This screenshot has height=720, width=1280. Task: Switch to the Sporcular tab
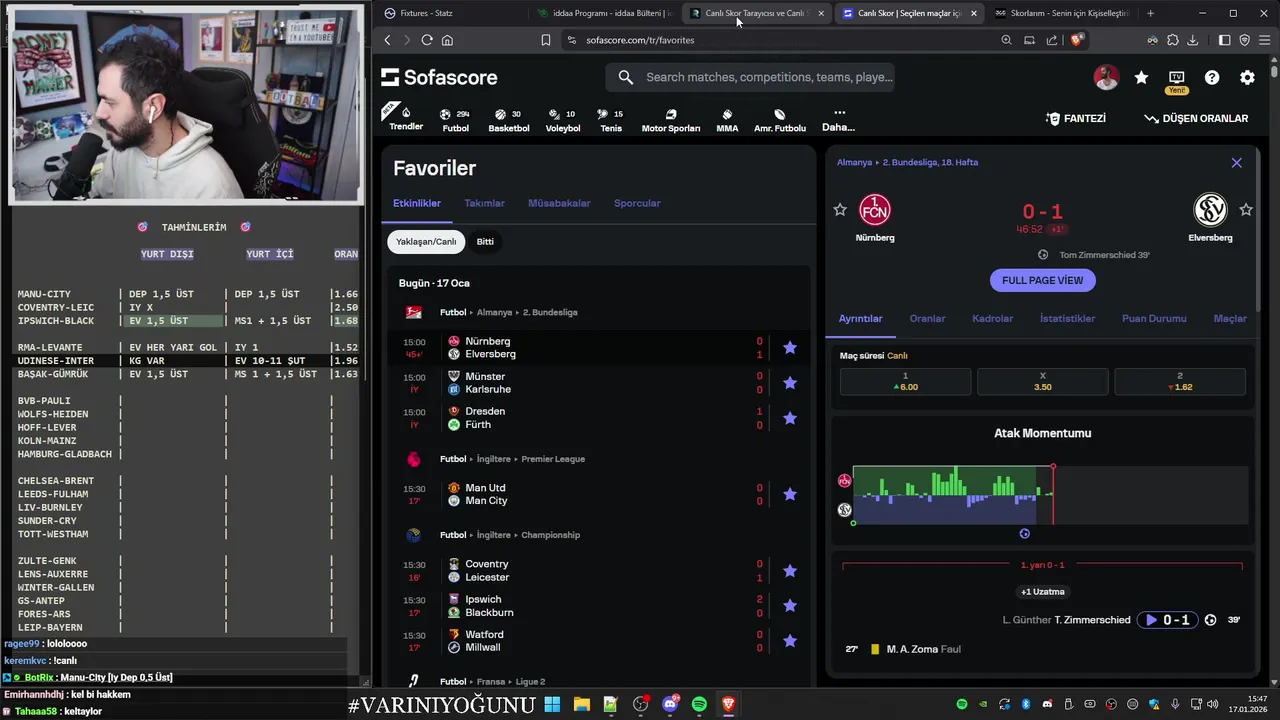[637, 203]
